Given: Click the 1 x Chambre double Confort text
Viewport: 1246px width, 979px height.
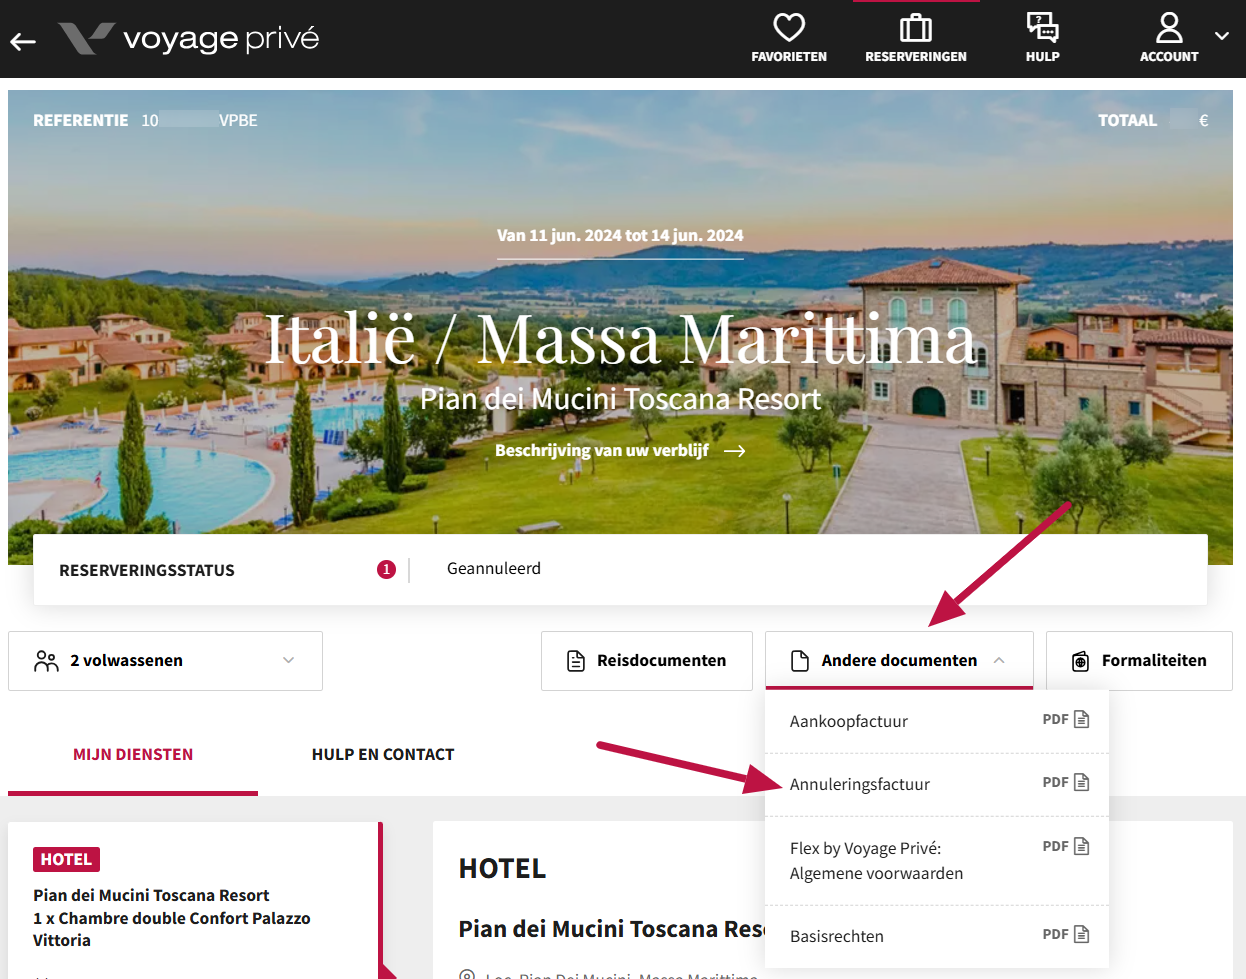Looking at the screenshot, I should (172, 929).
